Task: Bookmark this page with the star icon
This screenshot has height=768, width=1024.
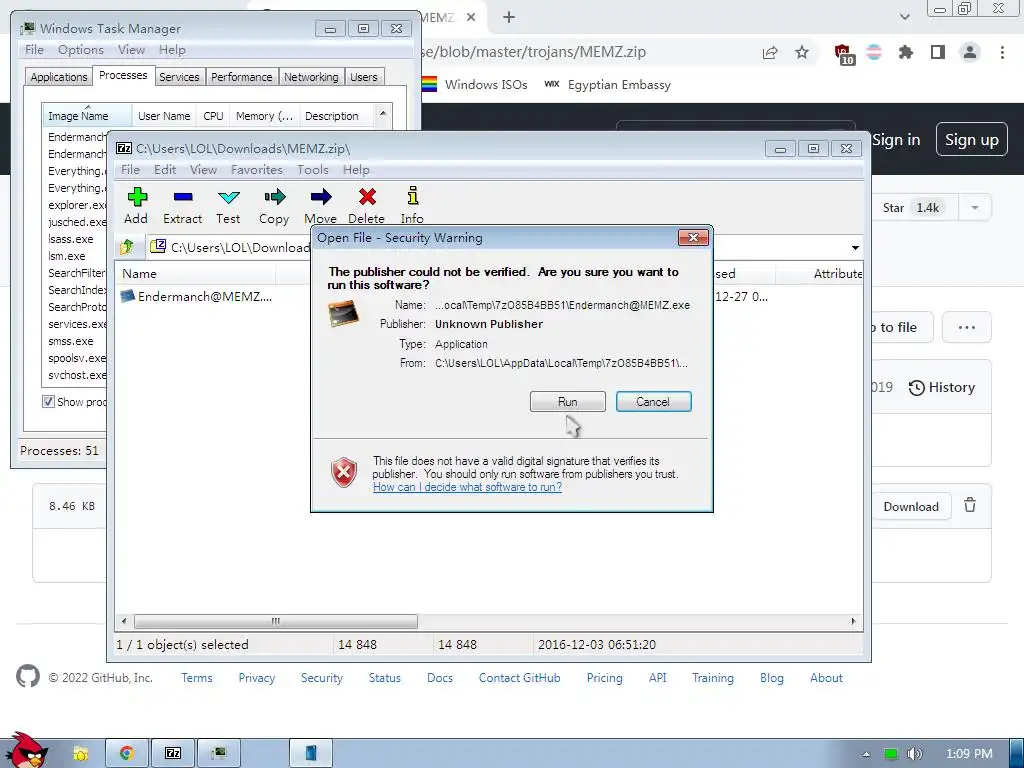Action: coord(802,52)
